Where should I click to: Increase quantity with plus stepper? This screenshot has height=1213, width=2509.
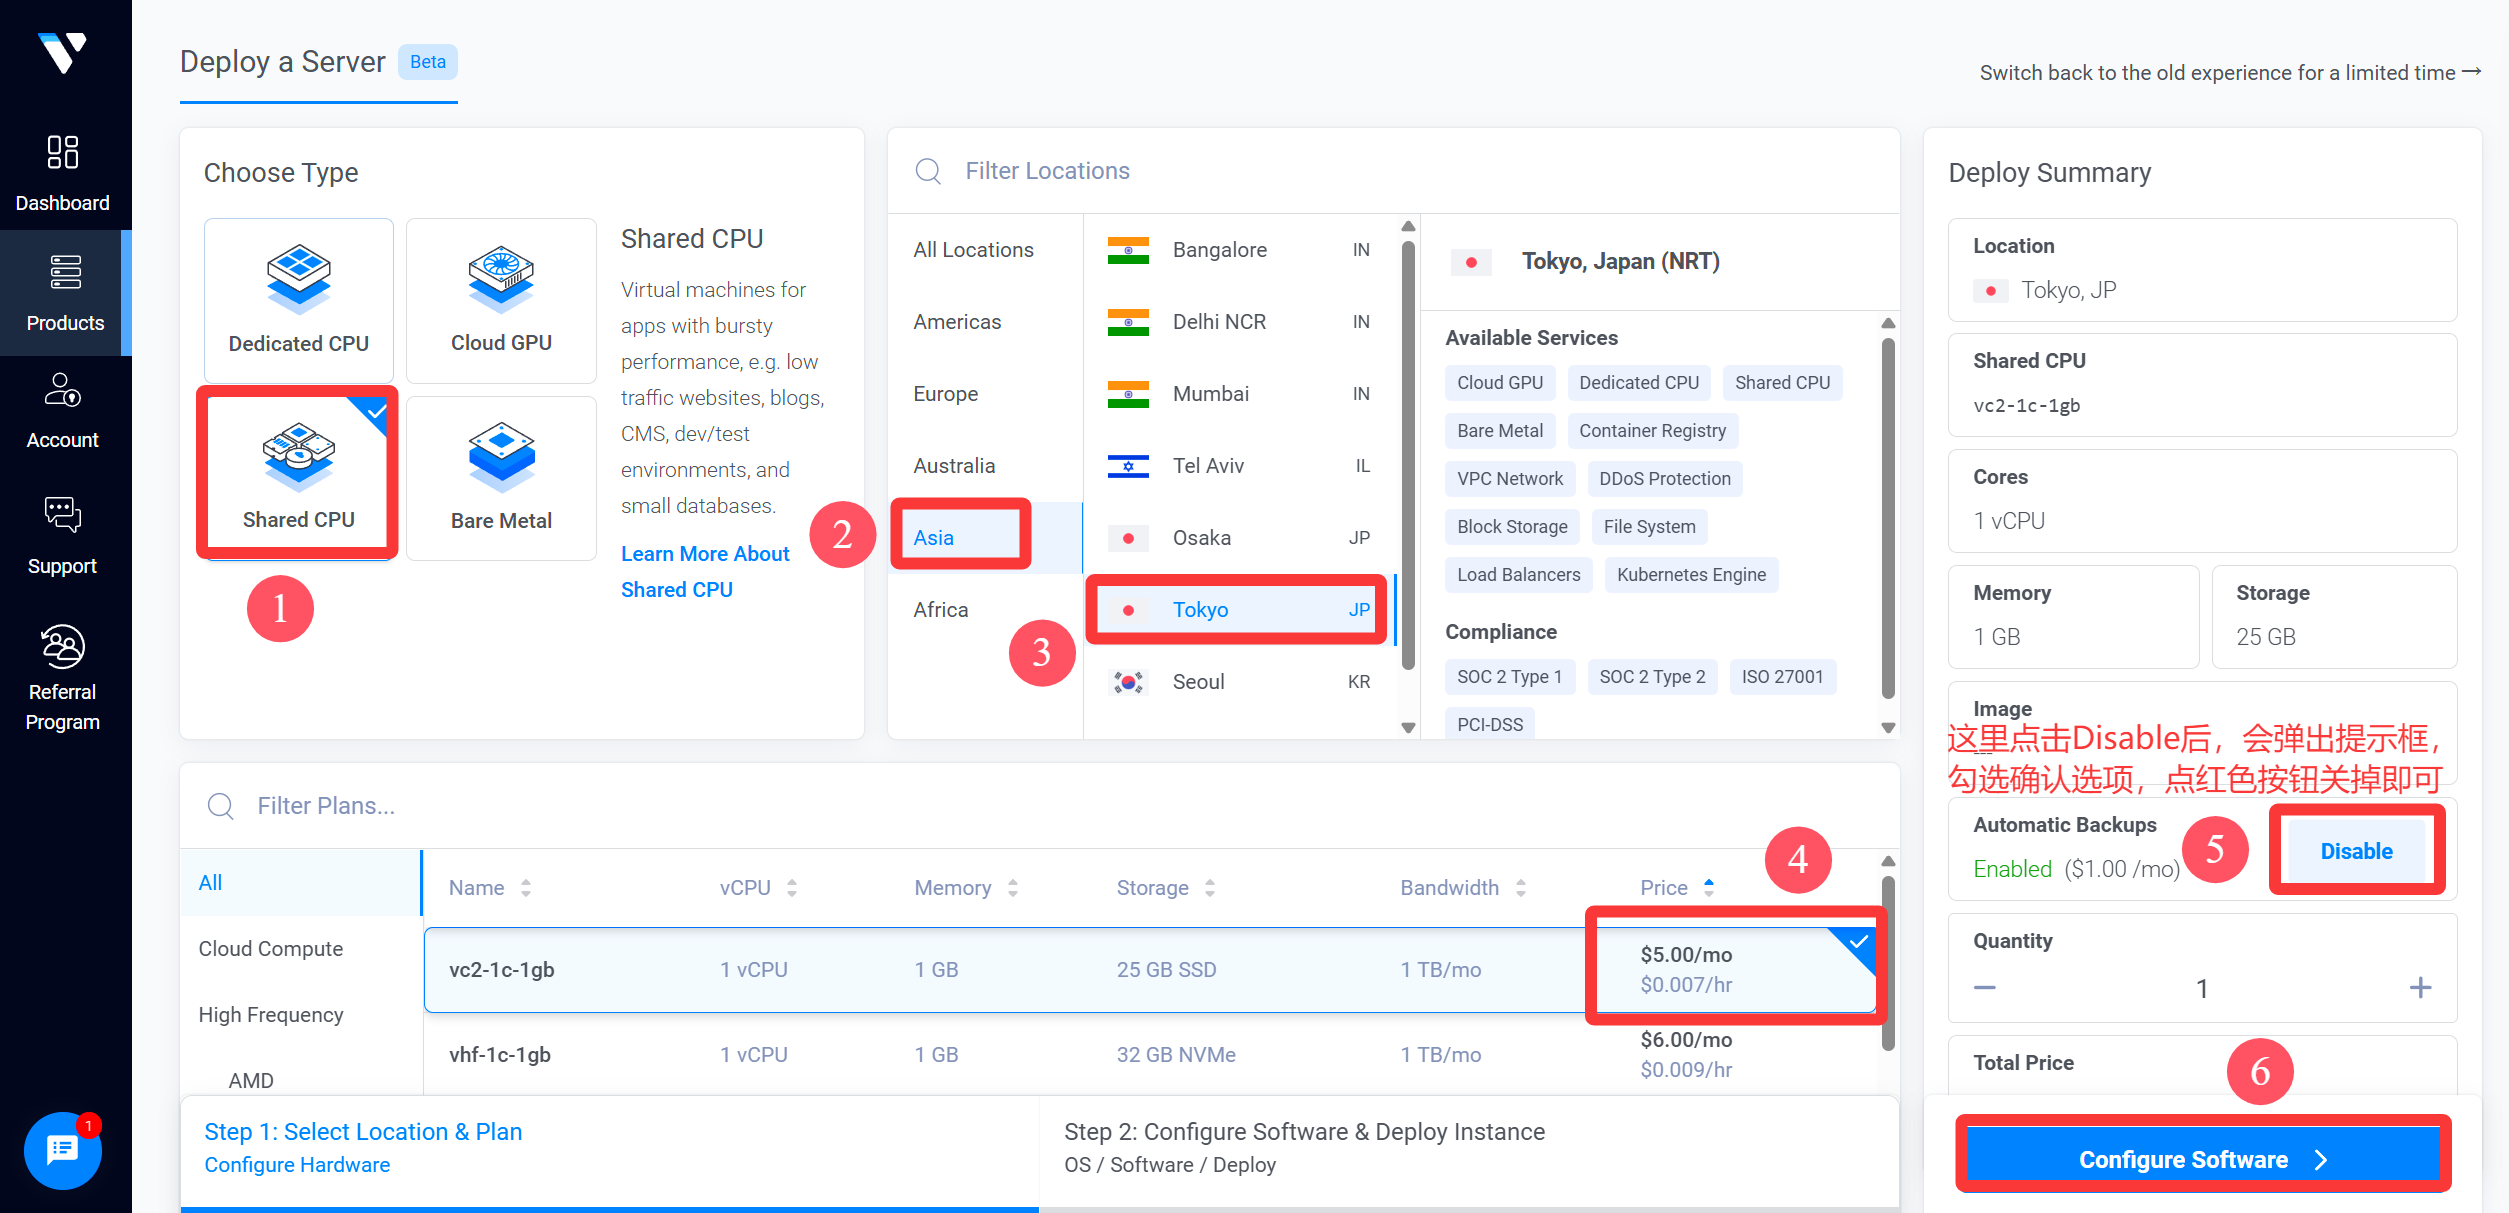[2420, 988]
